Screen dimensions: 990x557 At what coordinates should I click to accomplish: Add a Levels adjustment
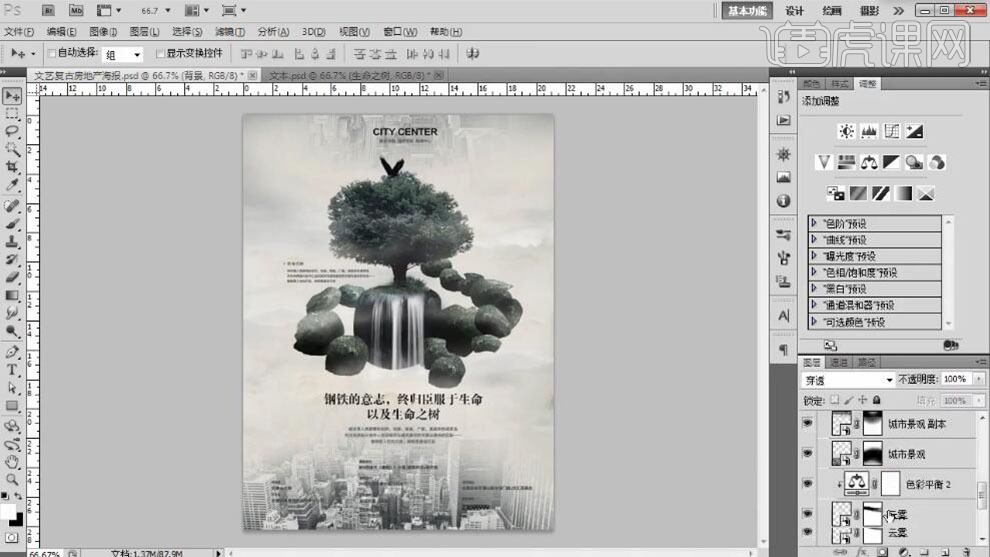pyautogui.click(x=869, y=131)
